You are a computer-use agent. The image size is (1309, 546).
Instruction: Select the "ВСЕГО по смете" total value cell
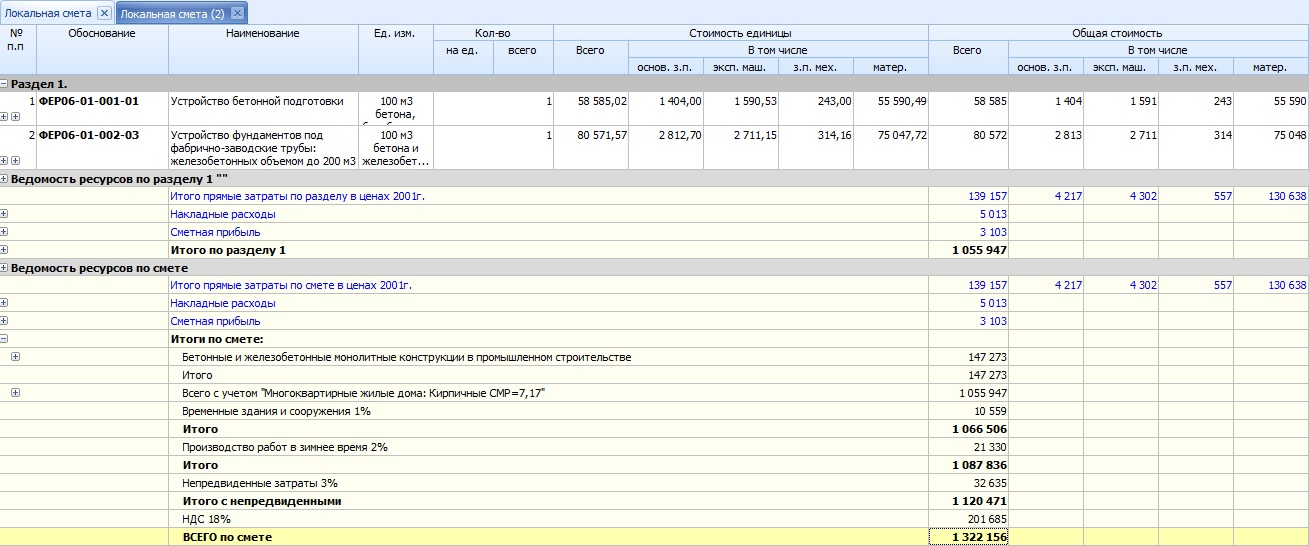tap(968, 537)
